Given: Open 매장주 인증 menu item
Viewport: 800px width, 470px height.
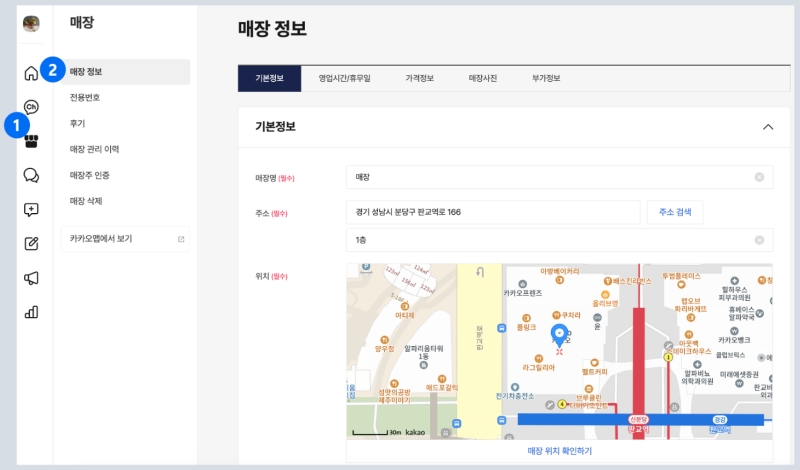Looking at the screenshot, I should 89,175.
